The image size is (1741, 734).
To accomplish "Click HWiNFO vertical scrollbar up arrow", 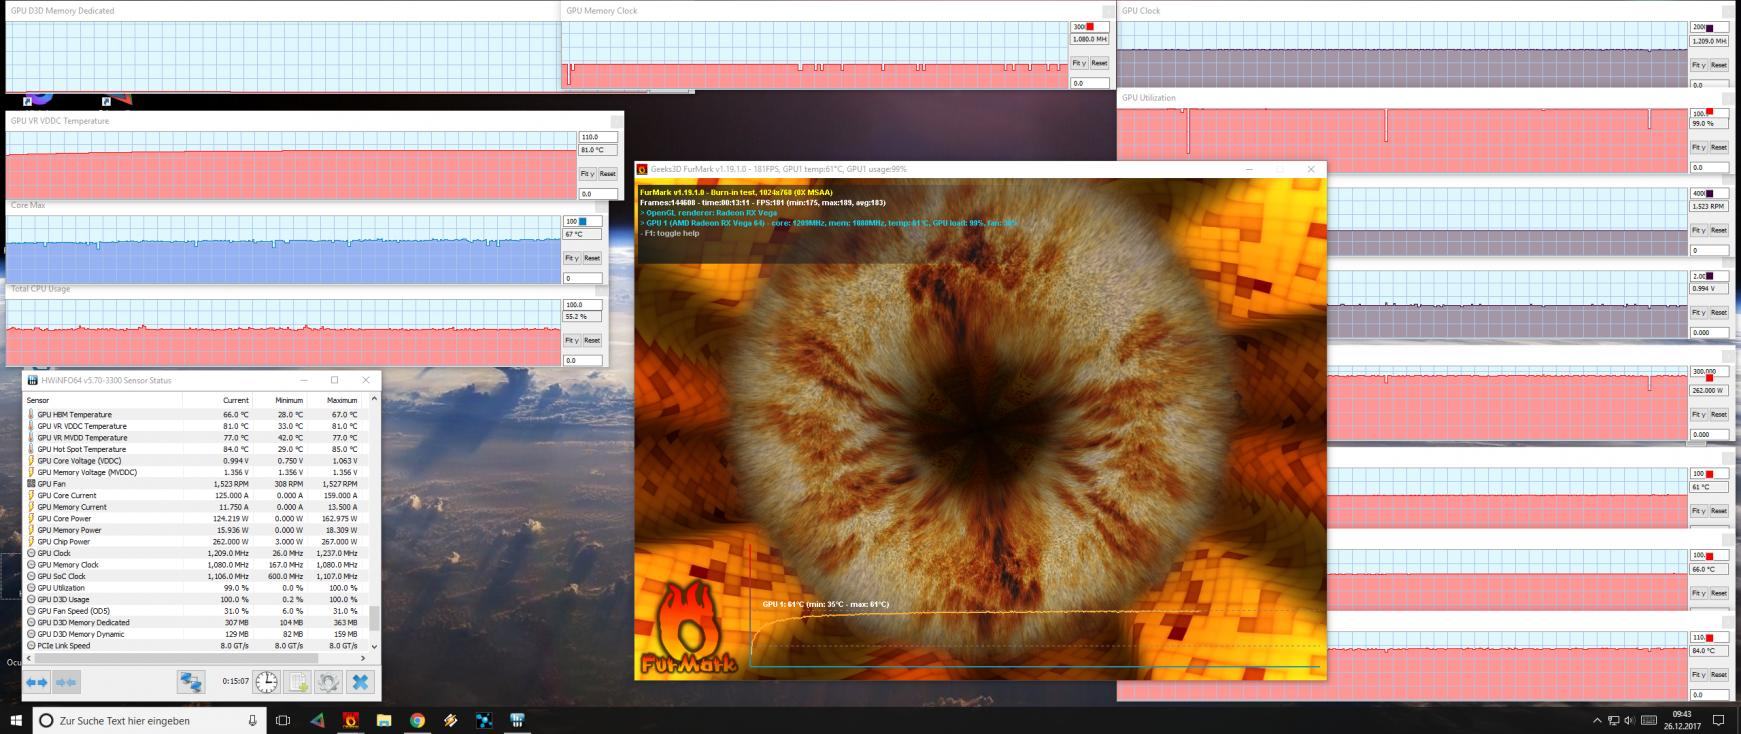I will pos(375,399).
